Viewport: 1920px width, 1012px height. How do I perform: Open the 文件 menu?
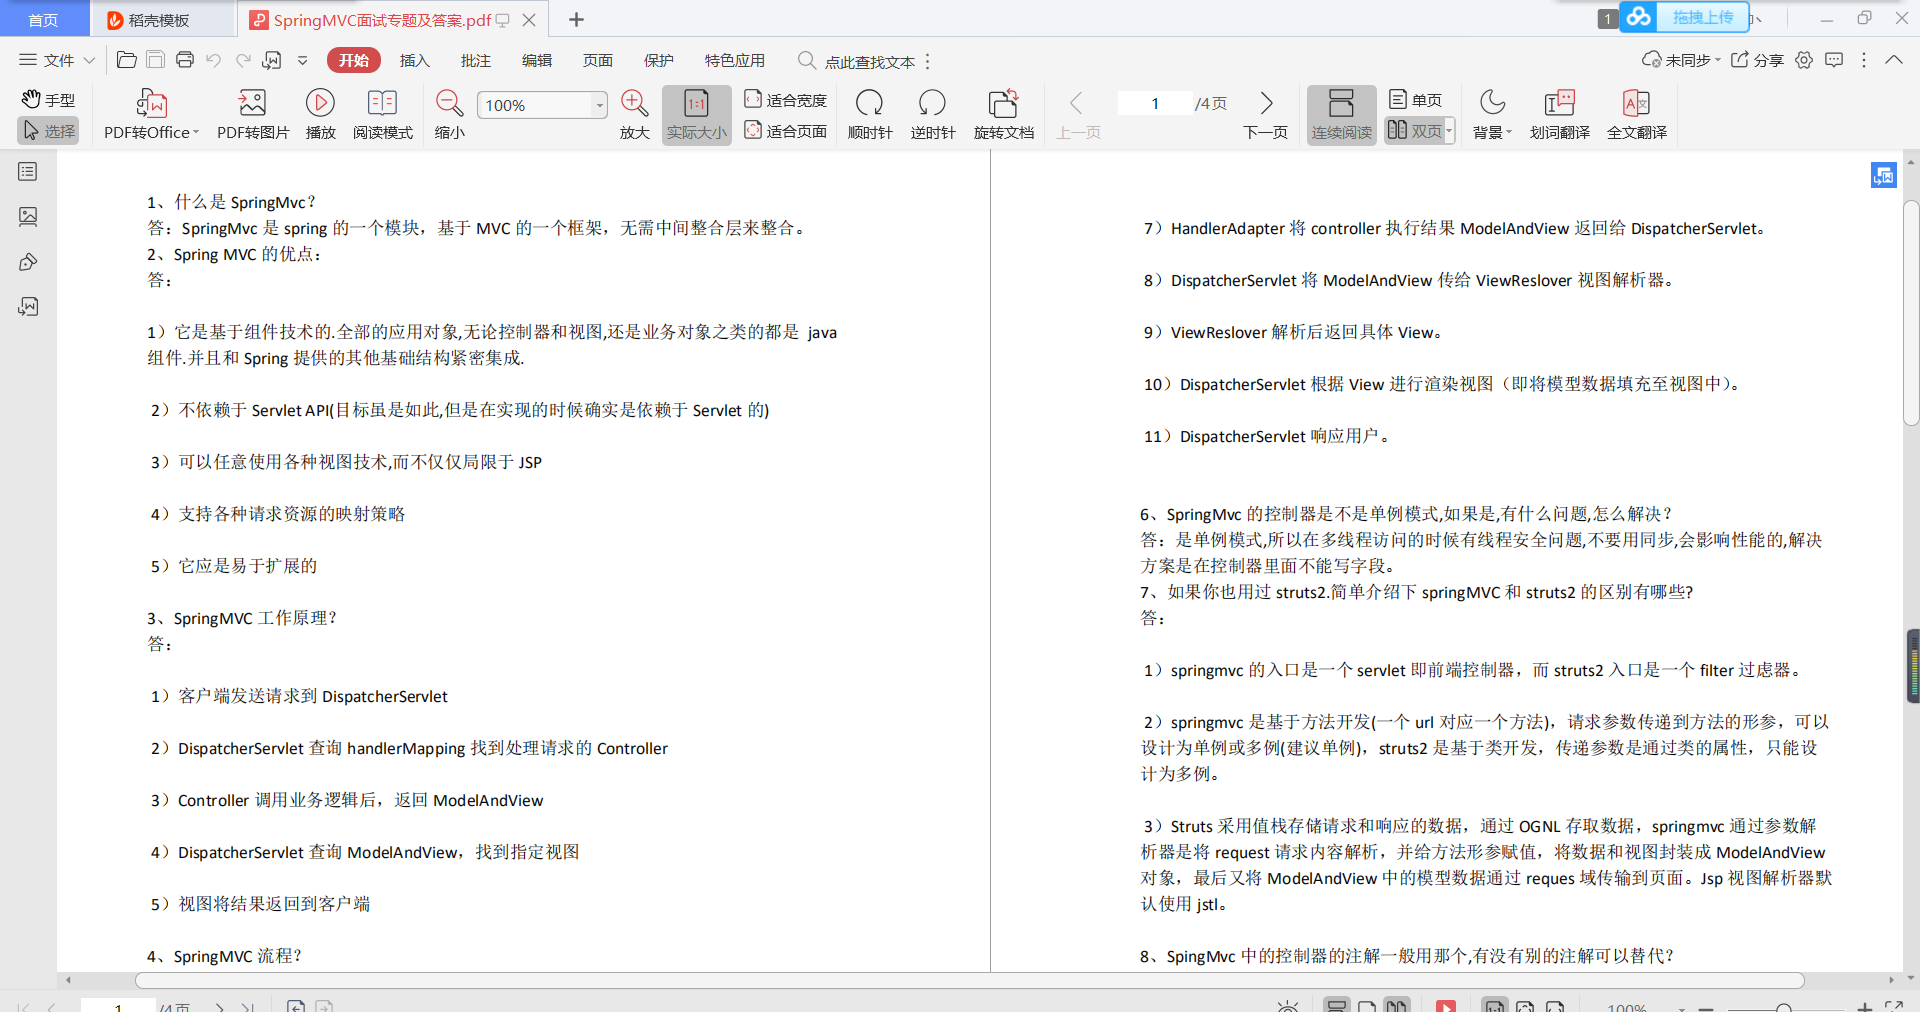57,60
